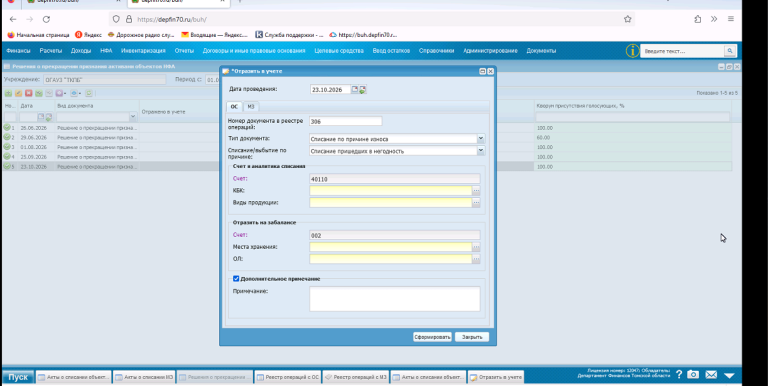Click the Сформировать button
Screen dimensions: 768x386
(432, 337)
